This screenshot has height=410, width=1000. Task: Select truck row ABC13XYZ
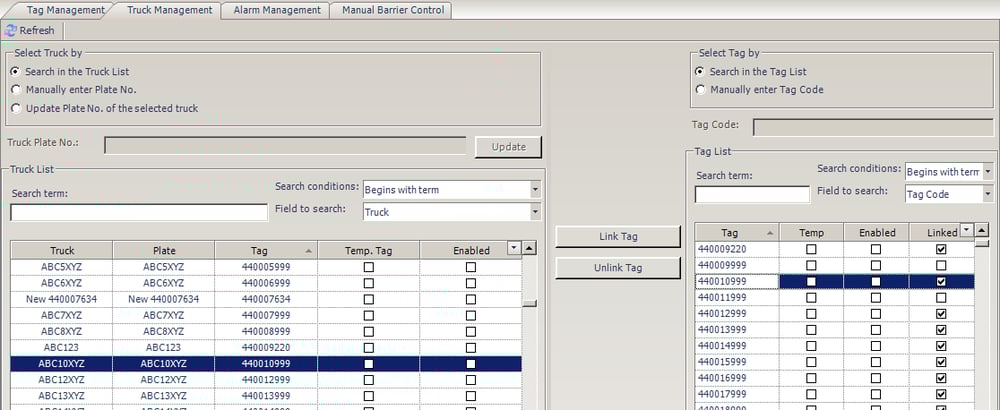click(x=266, y=395)
